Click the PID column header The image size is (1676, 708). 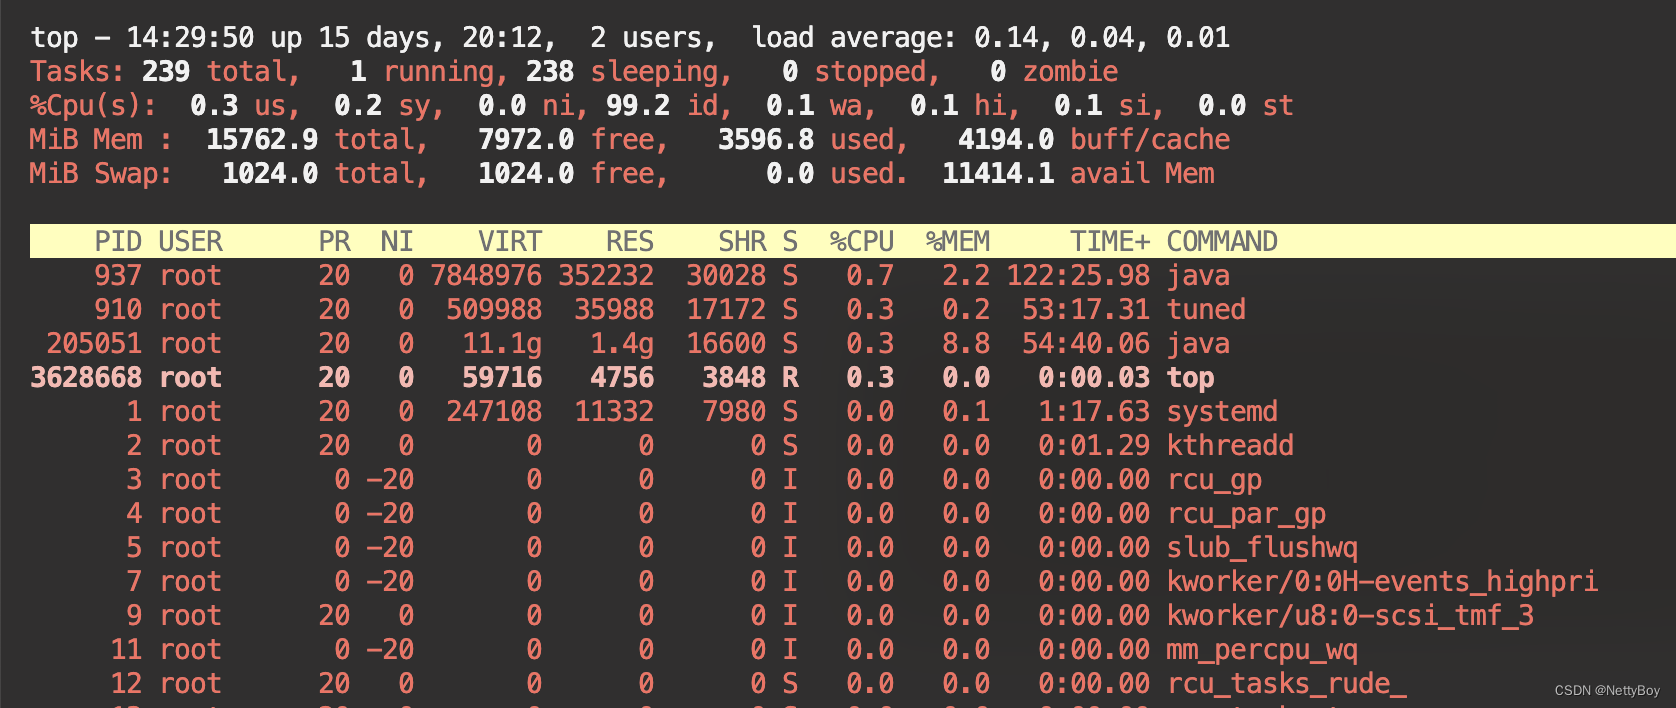118,242
